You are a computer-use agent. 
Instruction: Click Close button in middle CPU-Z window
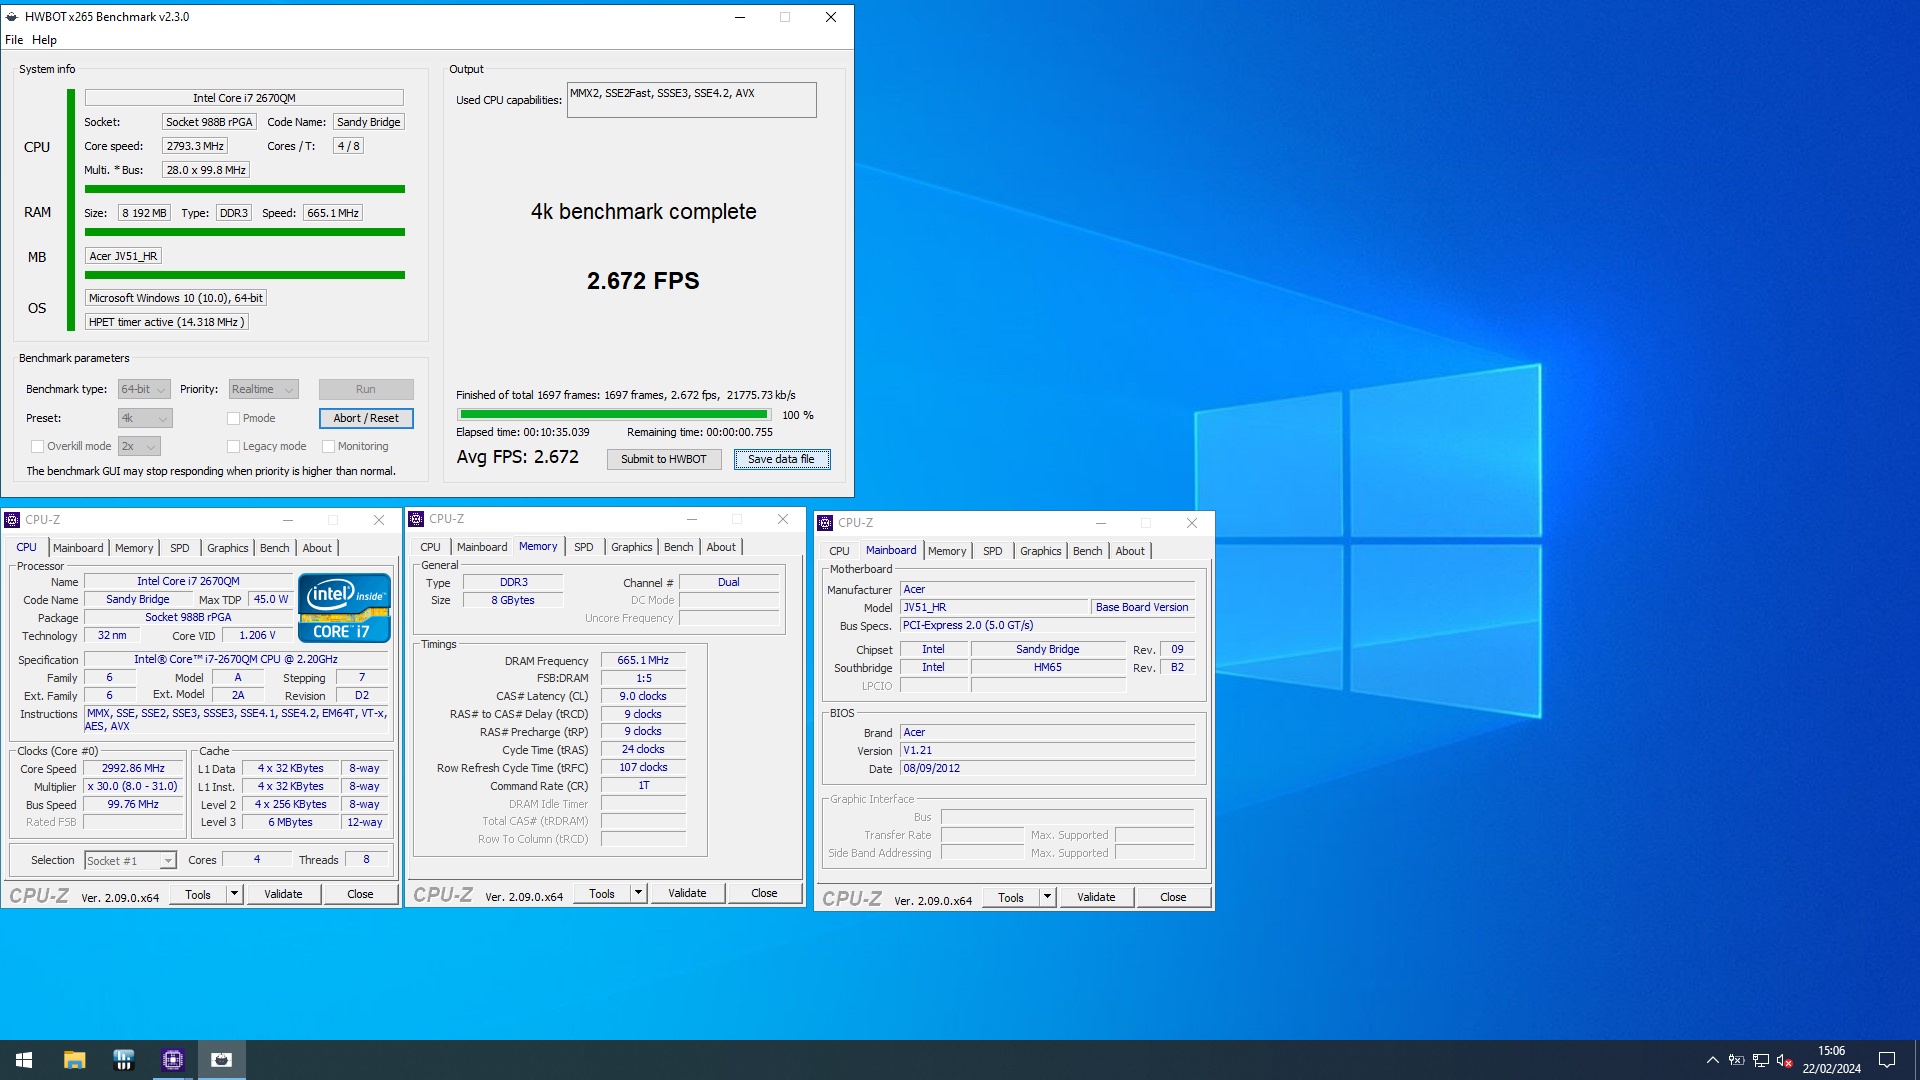[x=764, y=893]
